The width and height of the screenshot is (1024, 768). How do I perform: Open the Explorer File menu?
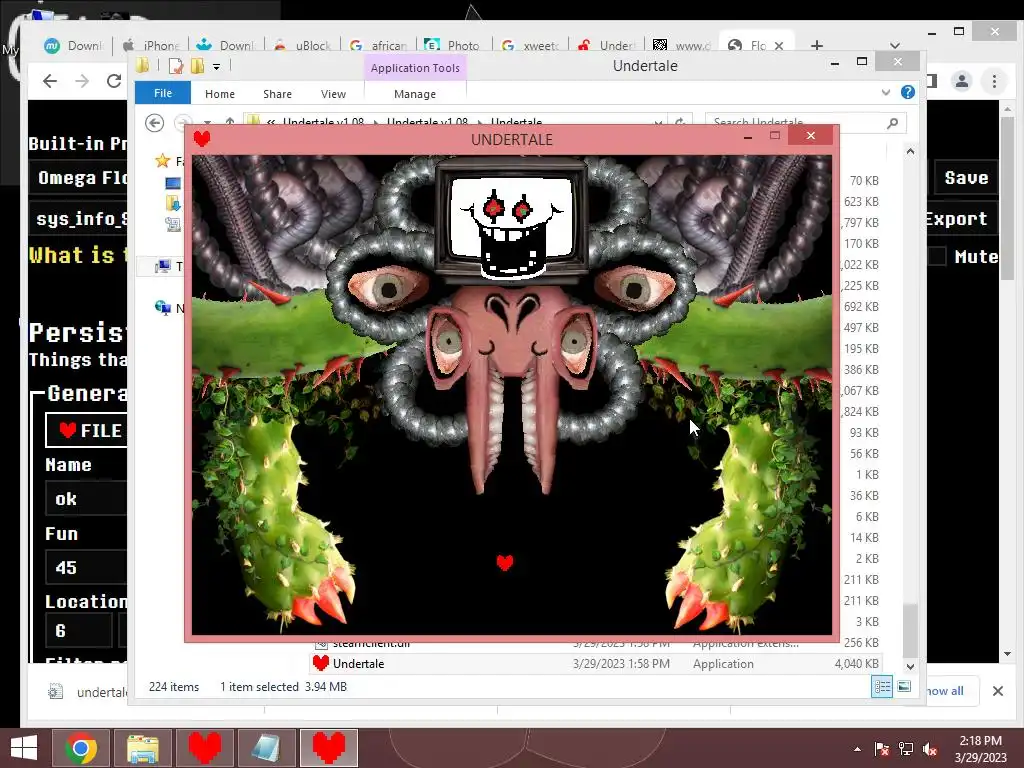tap(163, 93)
